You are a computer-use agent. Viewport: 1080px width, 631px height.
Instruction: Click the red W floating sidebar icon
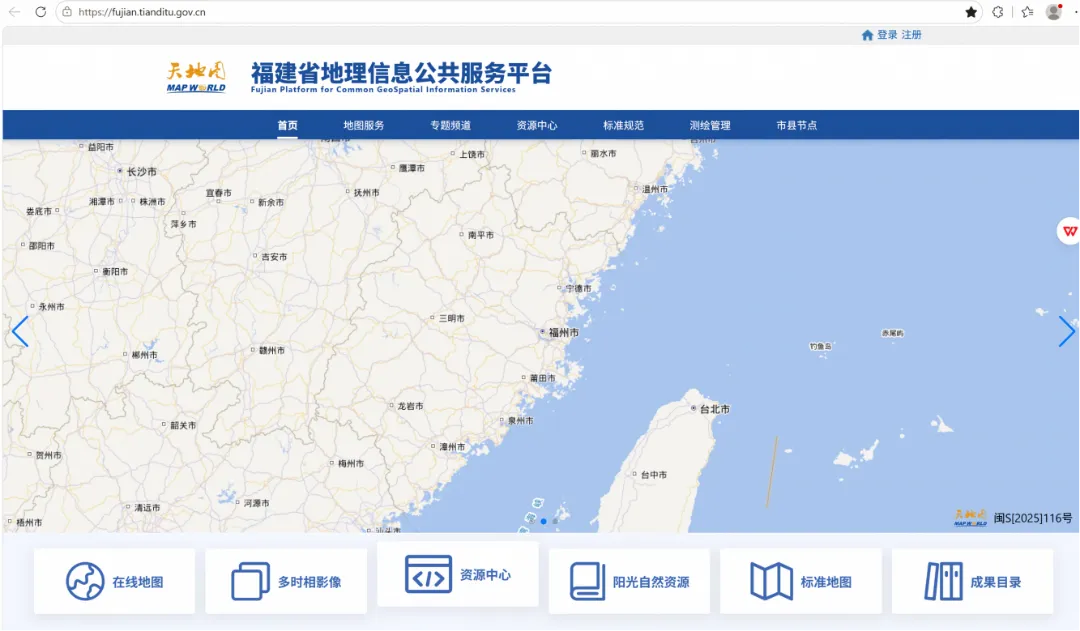coord(1069,231)
